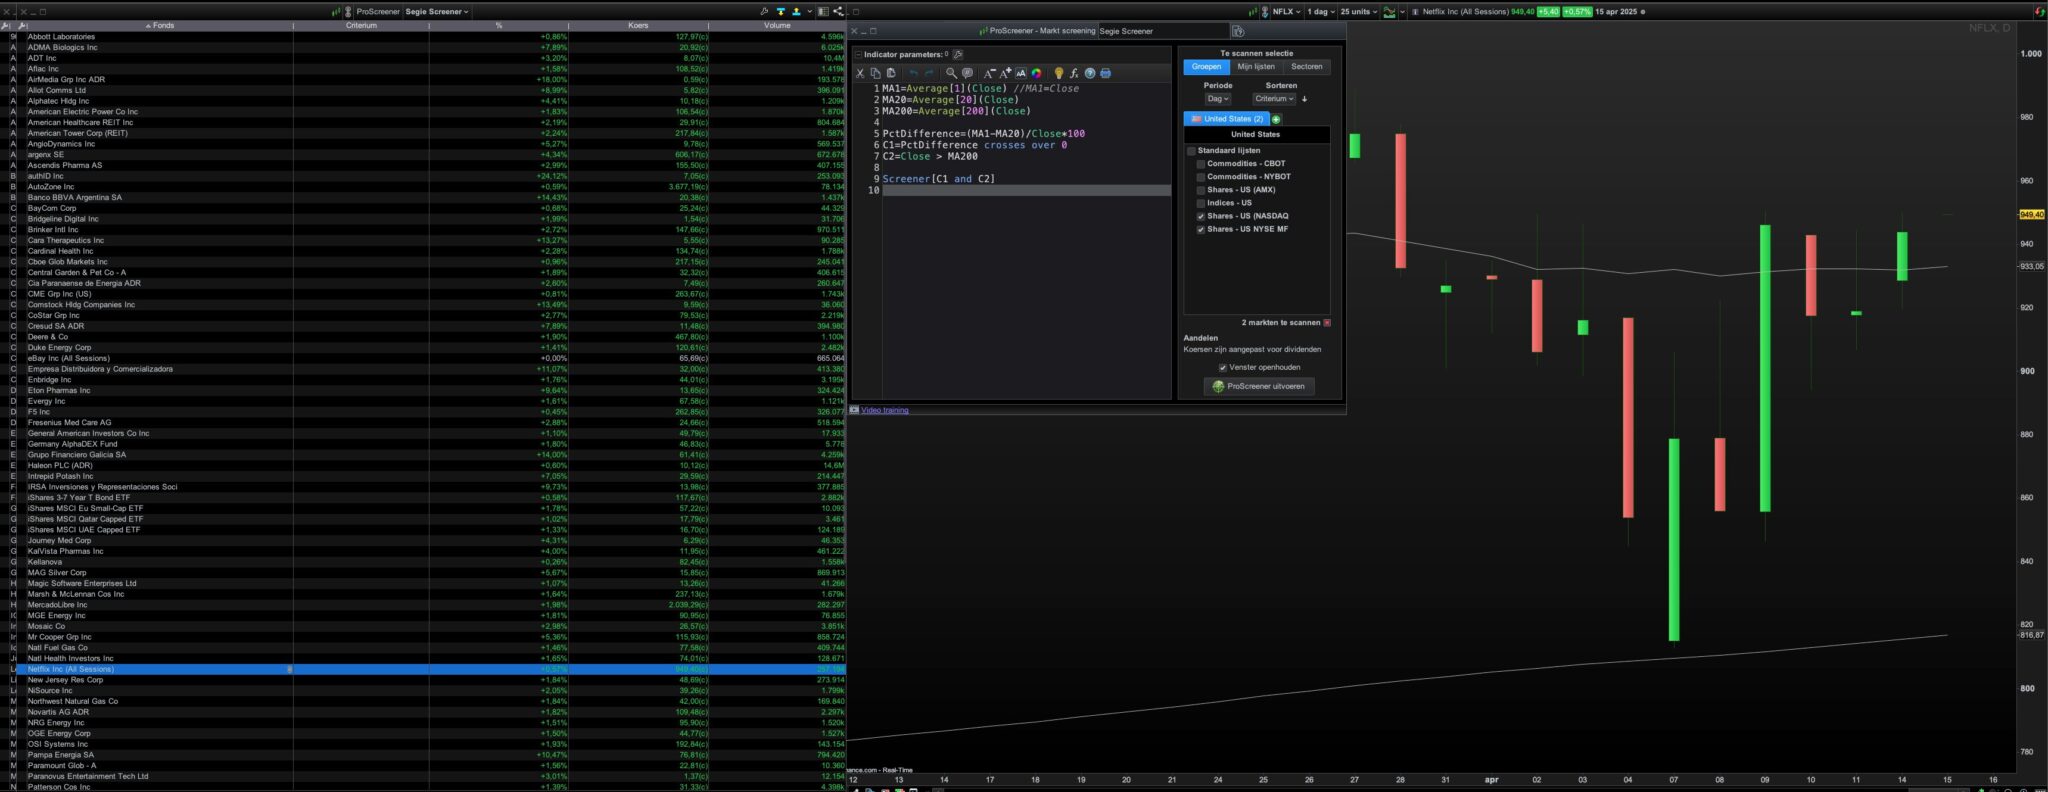The width and height of the screenshot is (2048, 792).
Task: Open the 25 units dropdown in chart header
Action: coord(1358,12)
